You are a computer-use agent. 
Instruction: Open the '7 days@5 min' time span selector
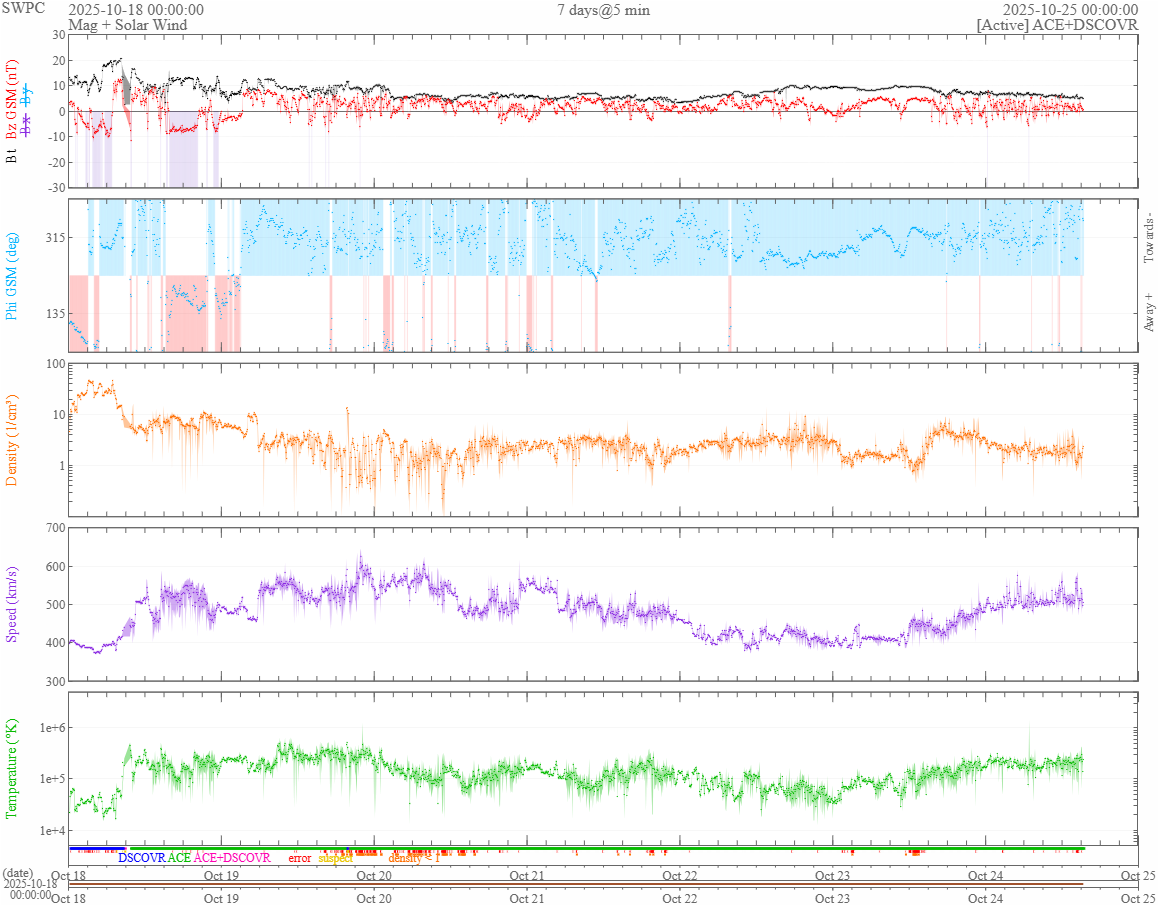(600, 10)
